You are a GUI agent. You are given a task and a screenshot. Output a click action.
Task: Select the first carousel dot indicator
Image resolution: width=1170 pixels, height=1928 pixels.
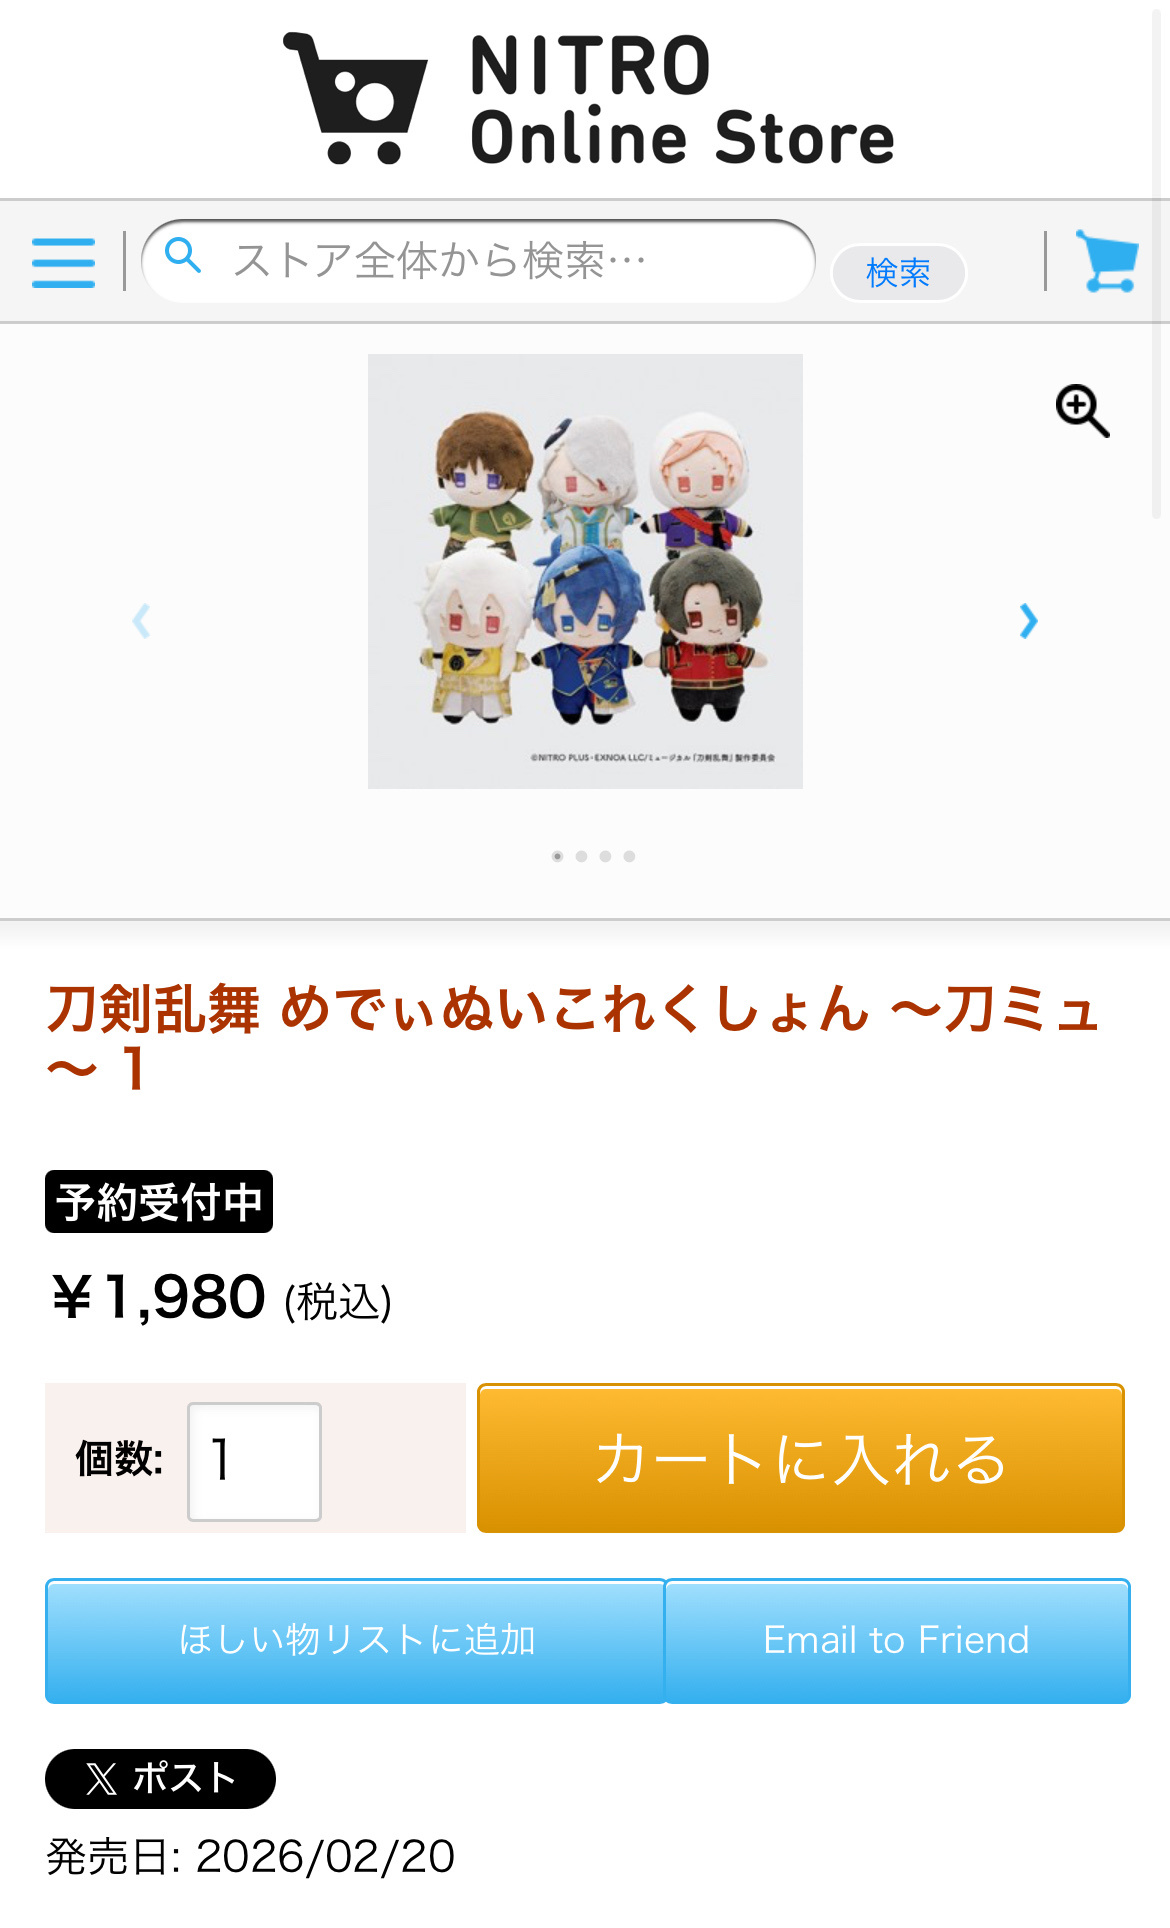coord(557,856)
